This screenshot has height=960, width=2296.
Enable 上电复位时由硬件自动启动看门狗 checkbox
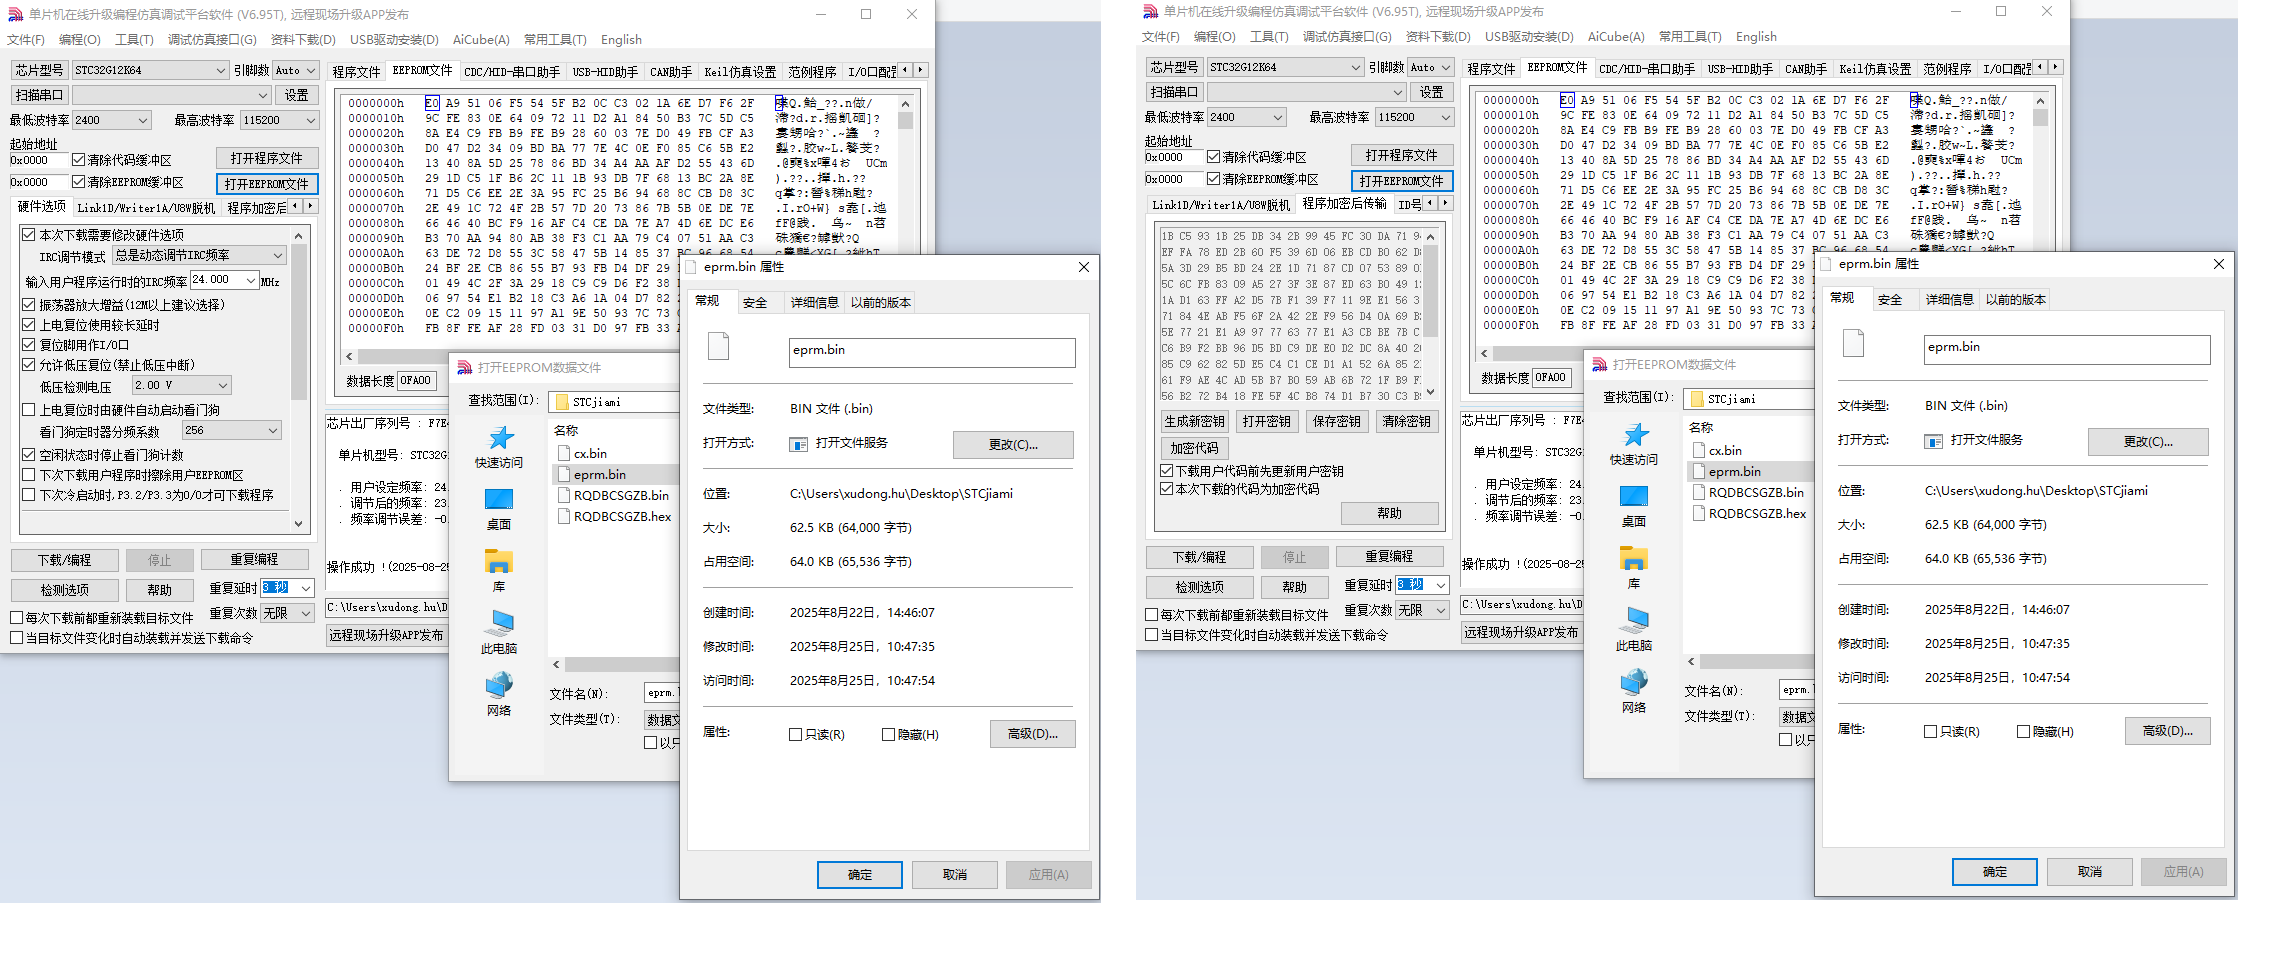(29, 410)
